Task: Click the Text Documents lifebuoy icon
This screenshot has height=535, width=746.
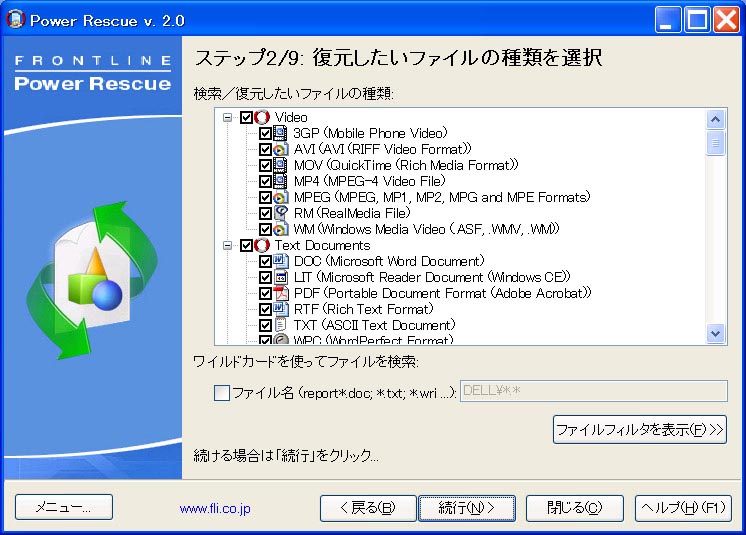Action: [x=262, y=245]
